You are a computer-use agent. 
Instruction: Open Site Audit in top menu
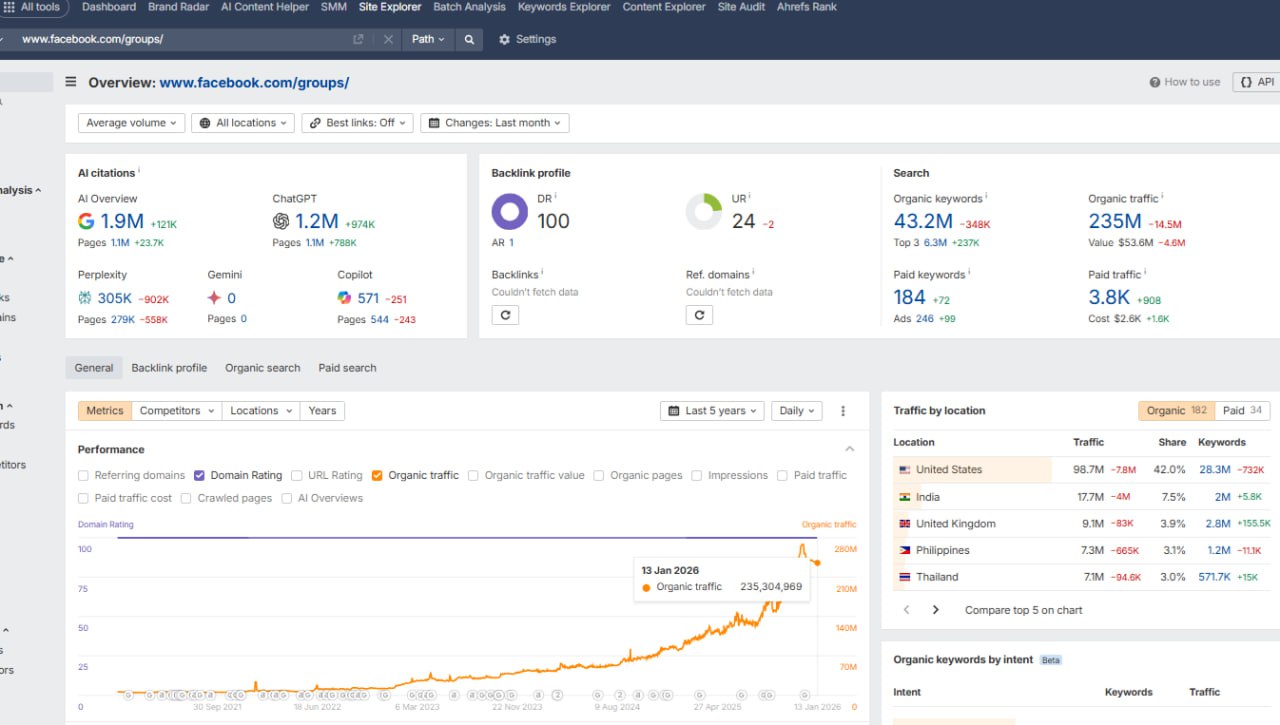tap(741, 7)
